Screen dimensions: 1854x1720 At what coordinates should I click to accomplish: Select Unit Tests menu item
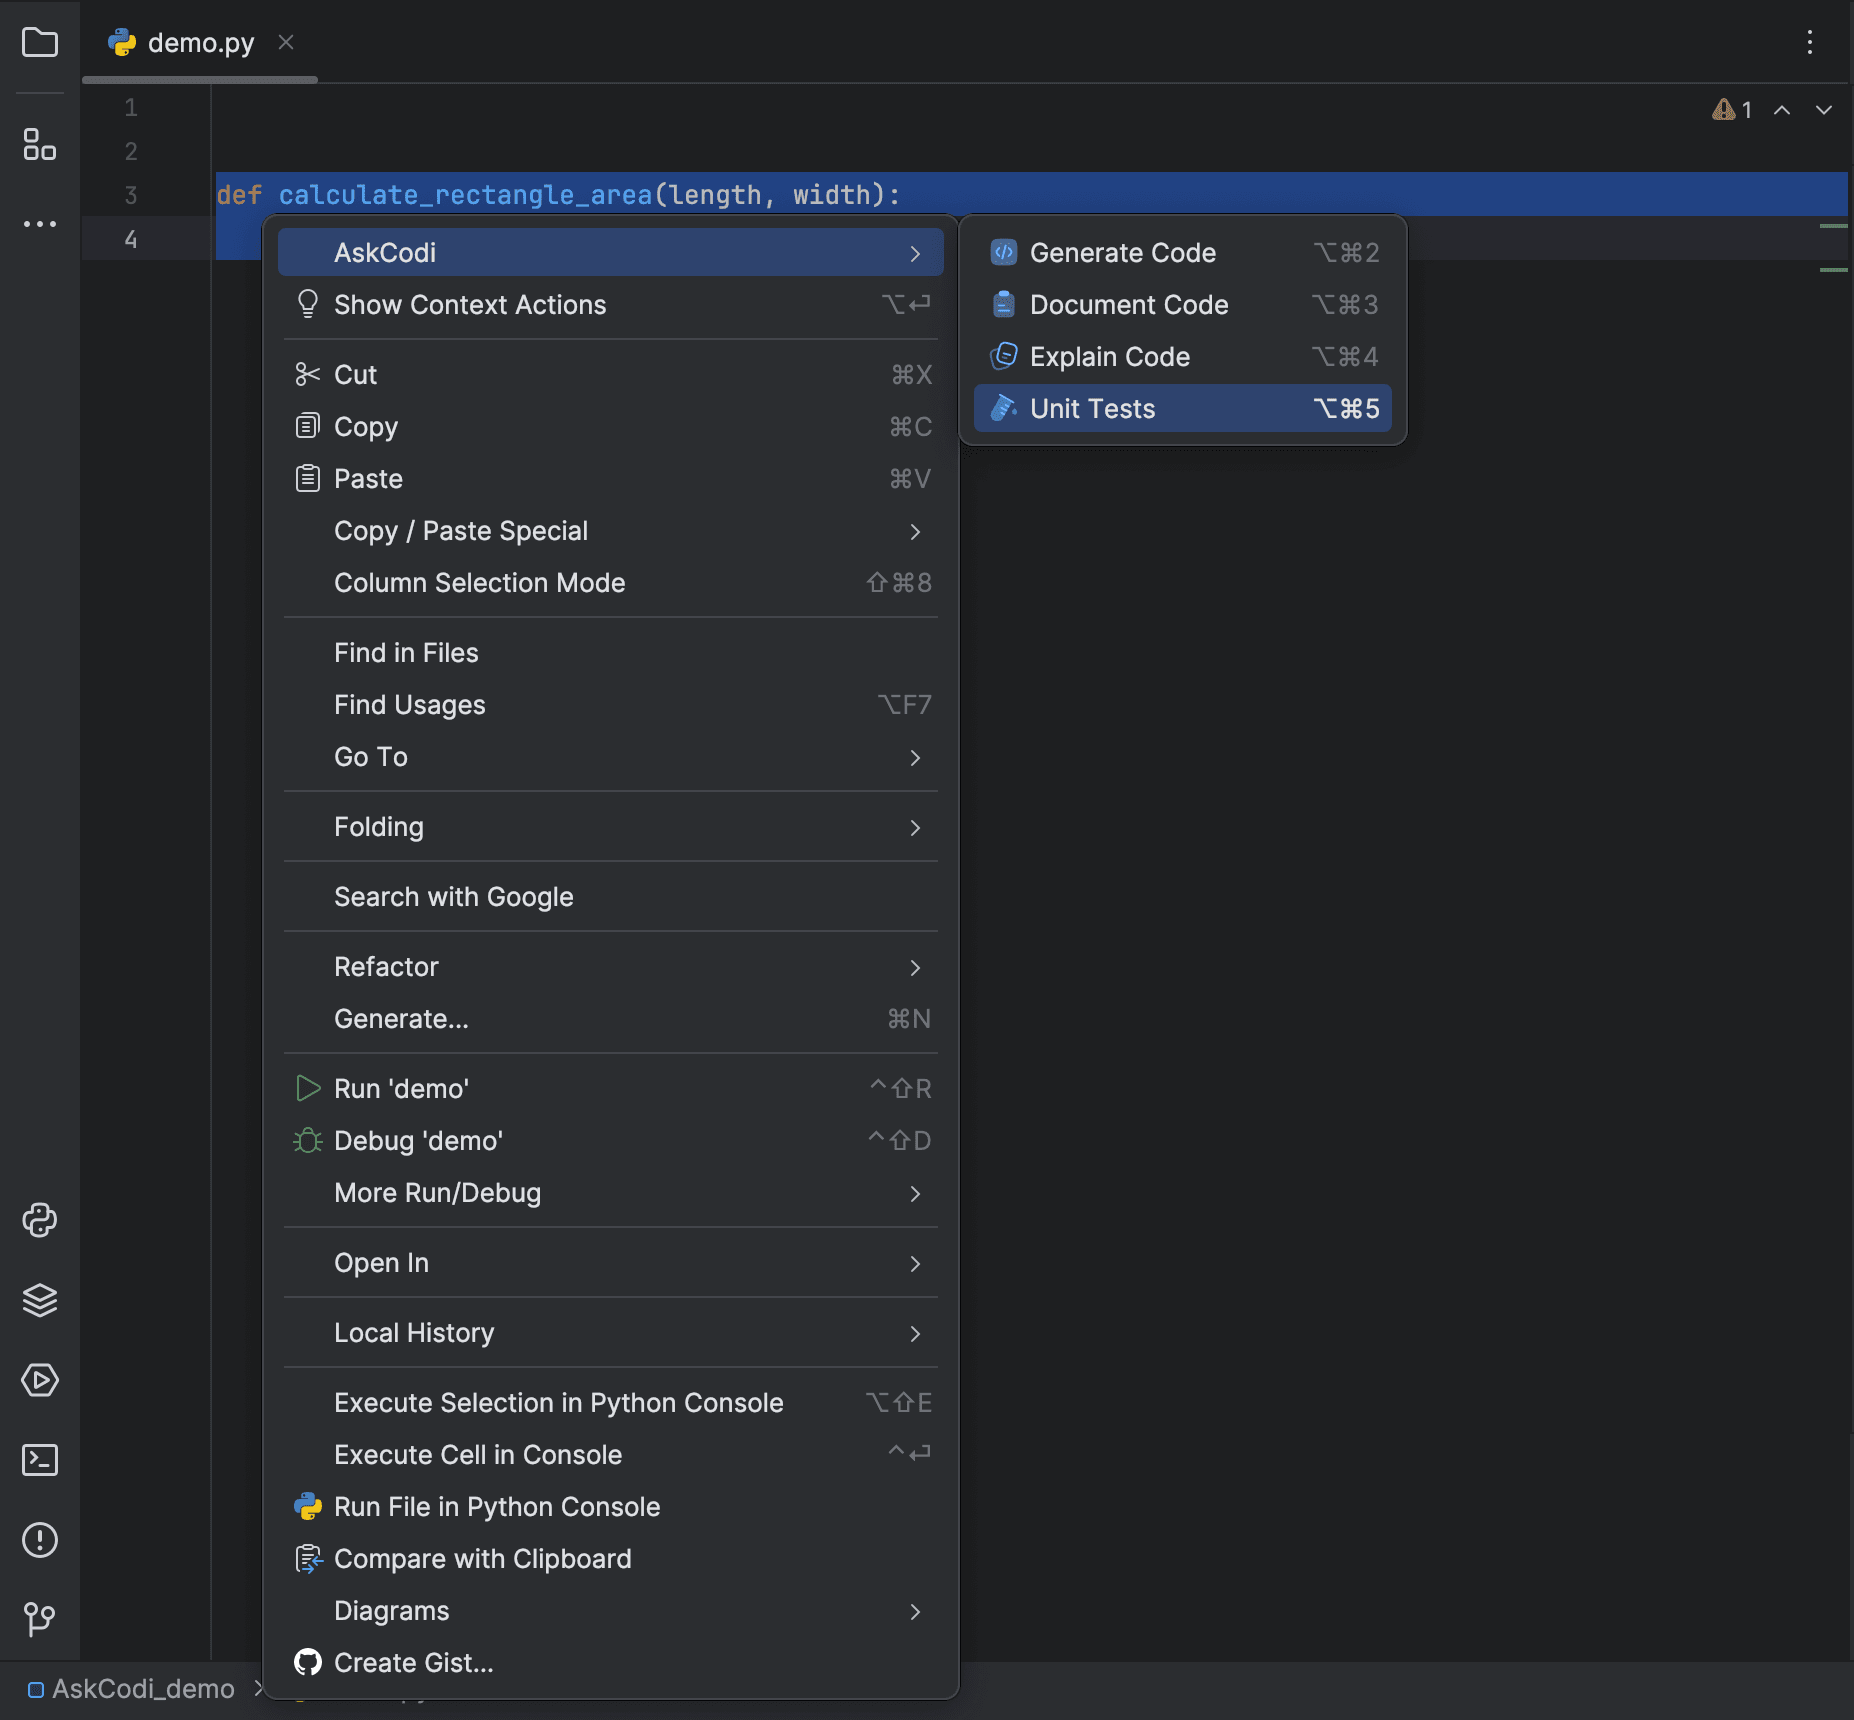click(x=1183, y=409)
